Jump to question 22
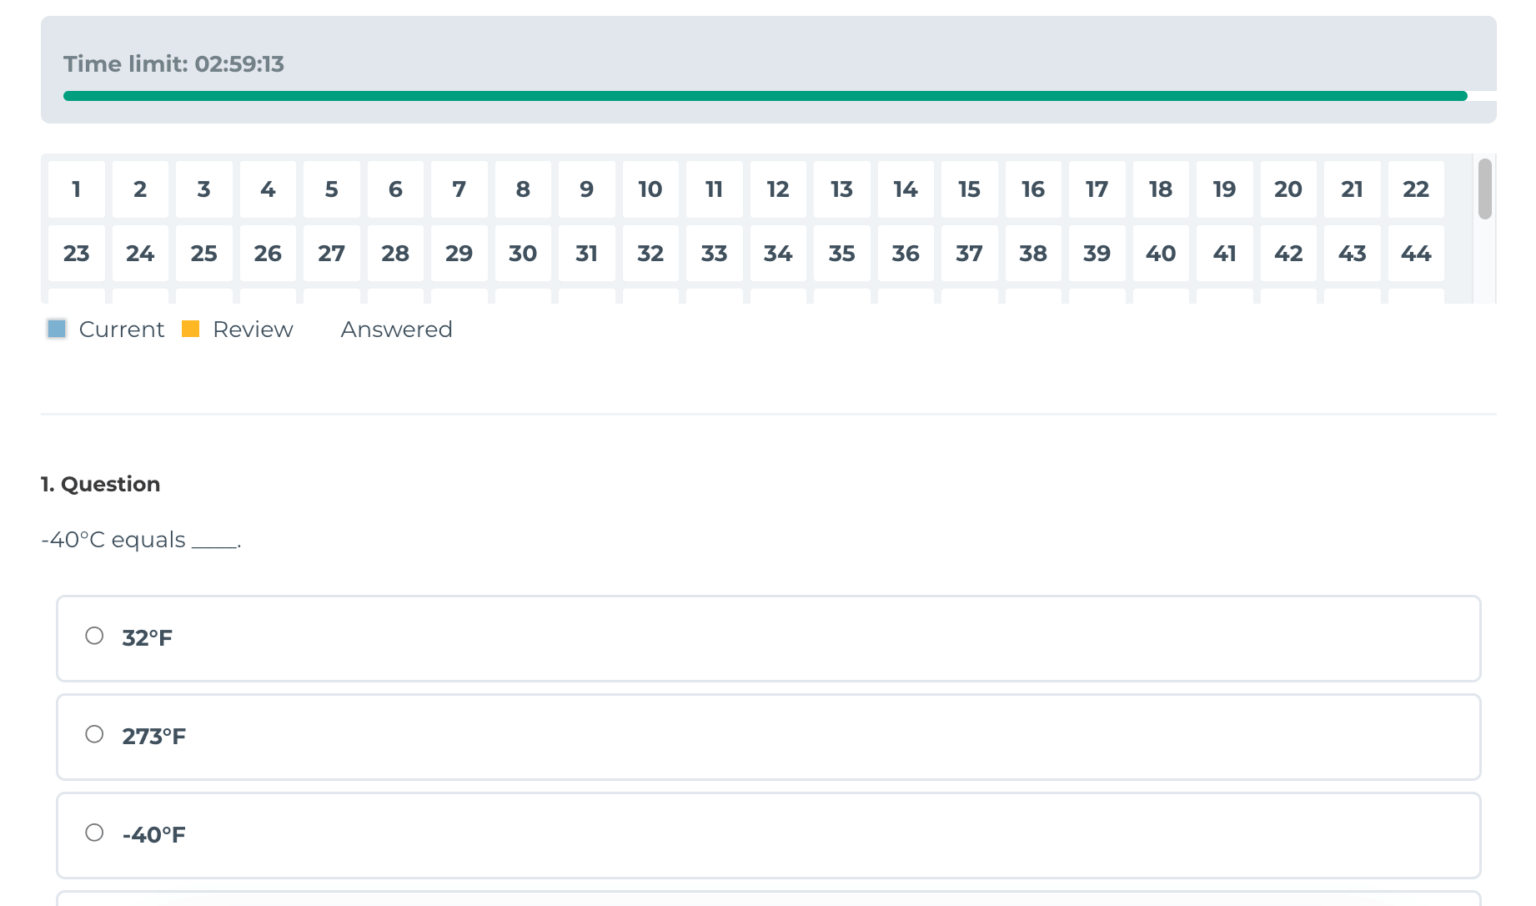 tap(1415, 189)
